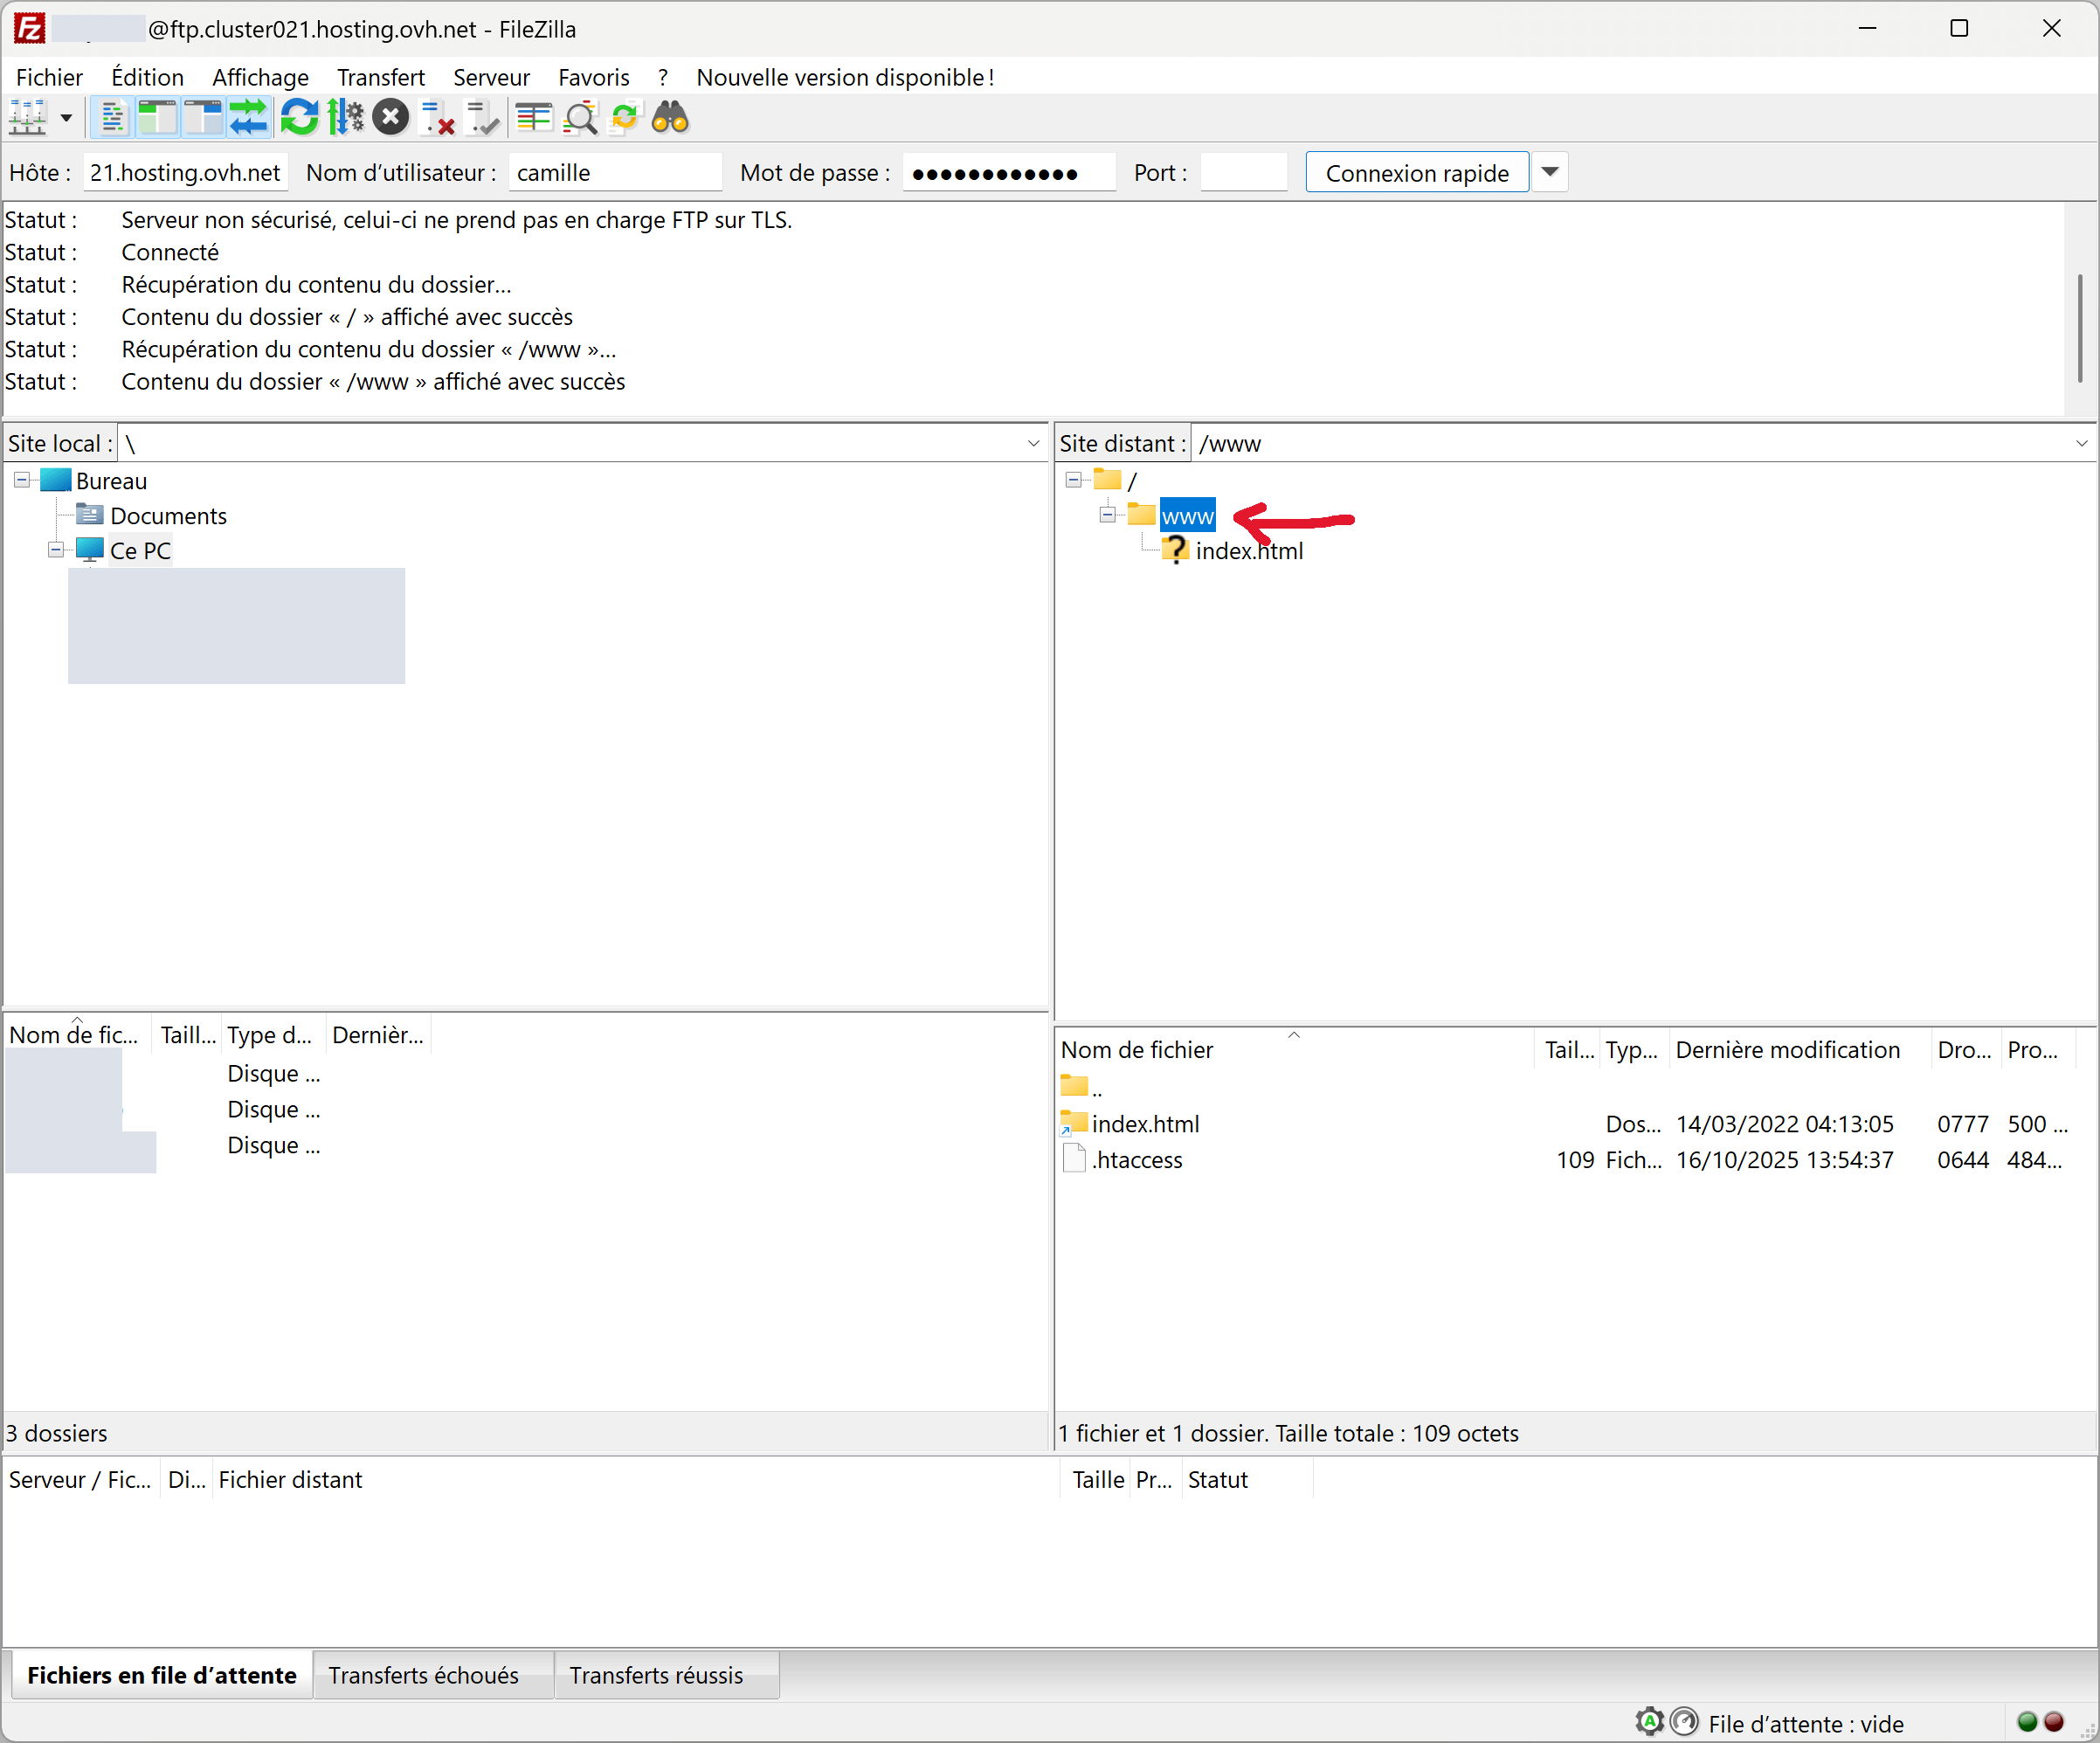Viewport: 2100px width, 1743px height.
Task: Click the refresh file lists icon
Action: point(298,118)
